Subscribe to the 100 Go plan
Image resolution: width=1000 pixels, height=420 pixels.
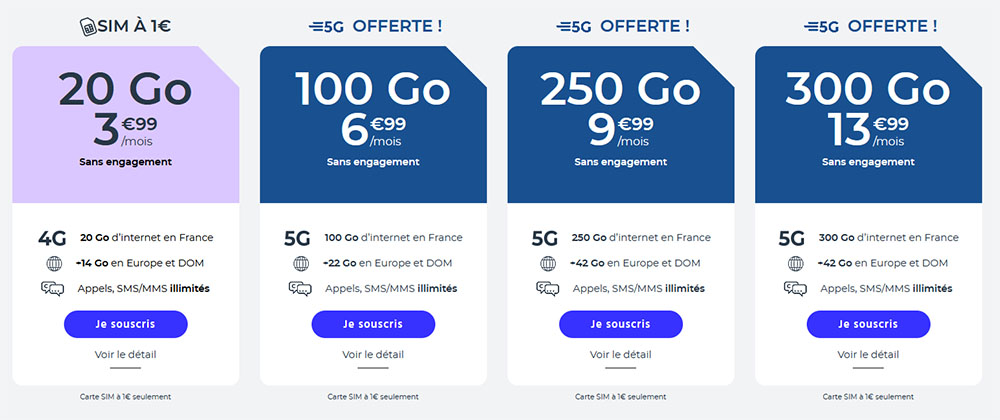pyautogui.click(x=373, y=324)
